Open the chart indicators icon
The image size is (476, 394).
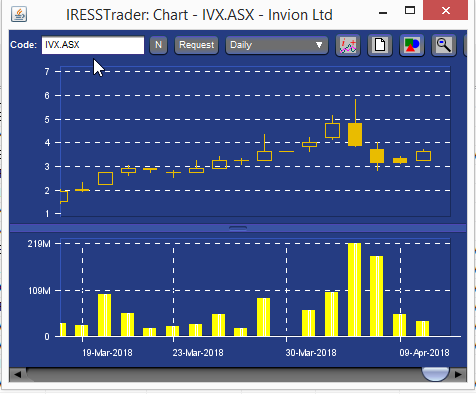(348, 45)
